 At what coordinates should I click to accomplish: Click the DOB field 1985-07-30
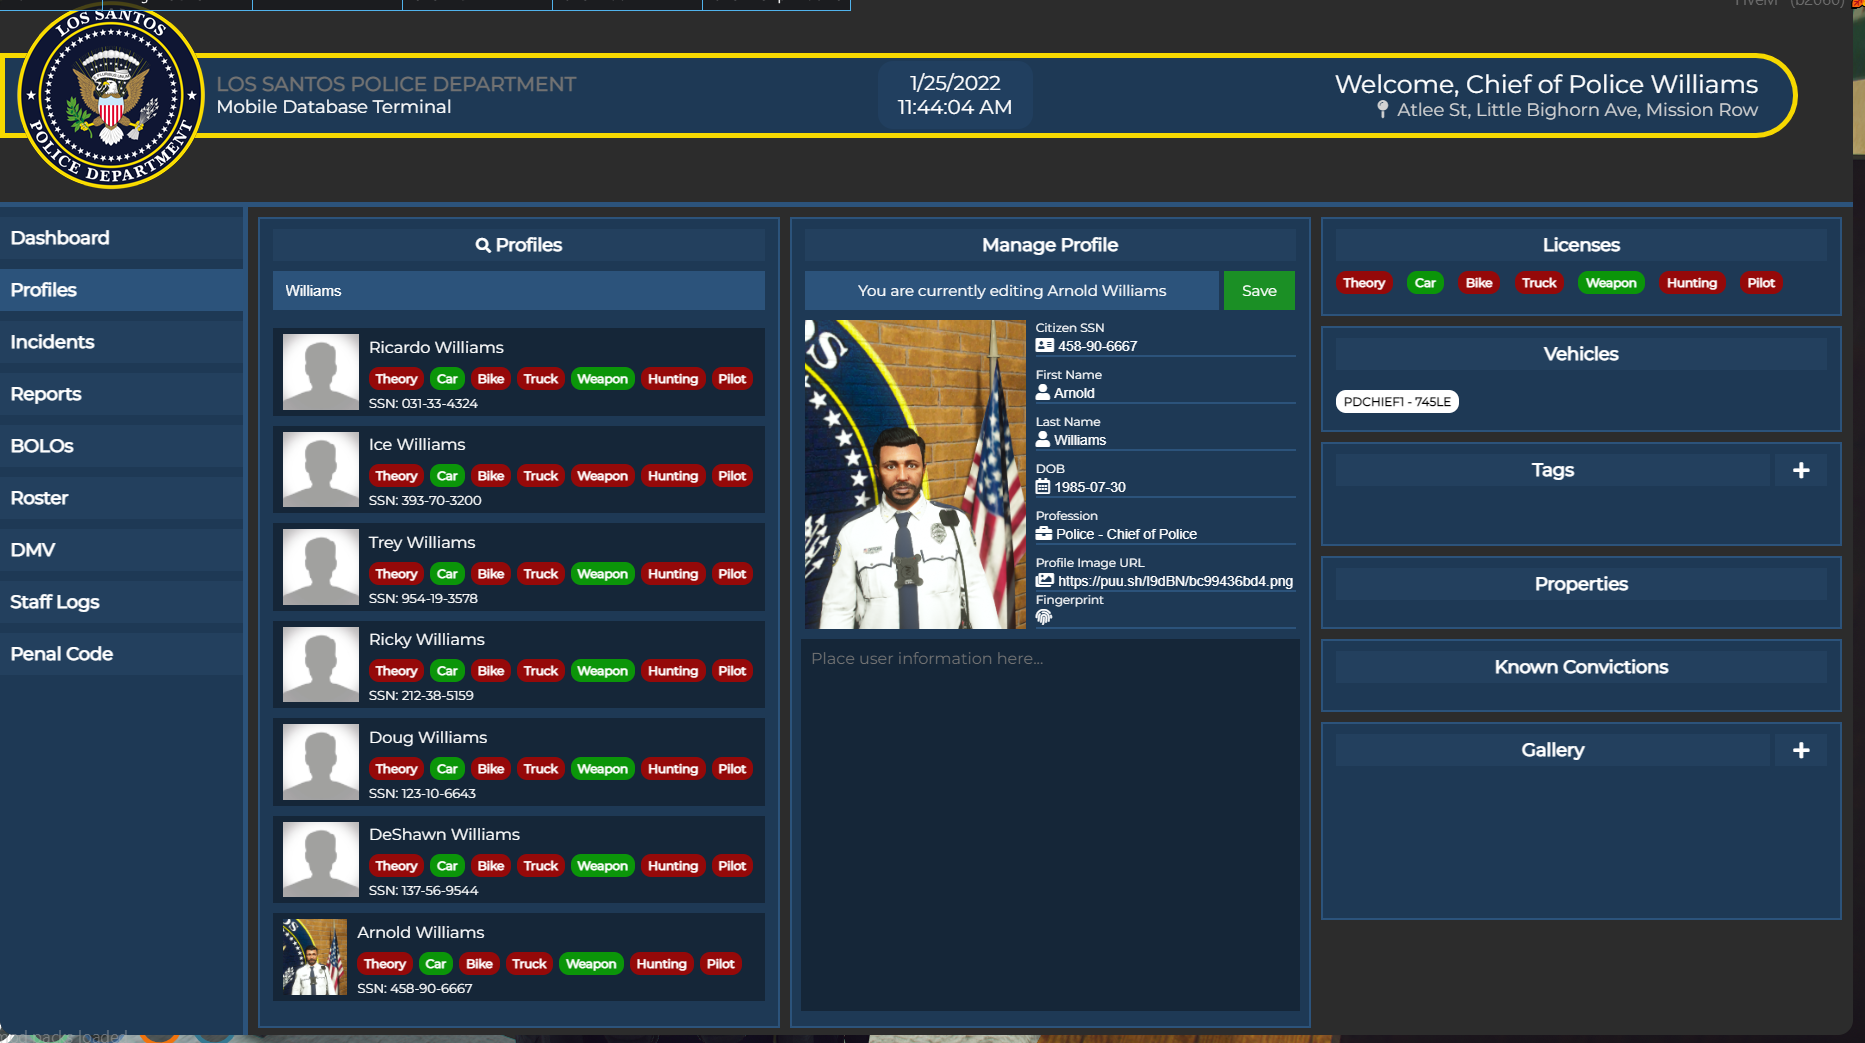click(x=1165, y=487)
